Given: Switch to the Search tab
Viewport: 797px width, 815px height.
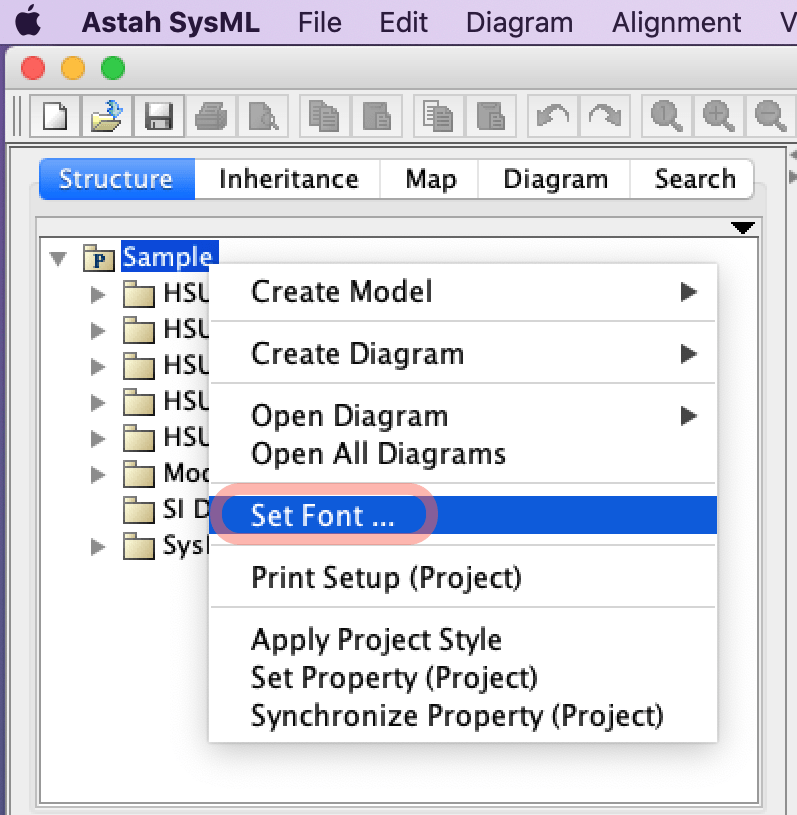Looking at the screenshot, I should pyautogui.click(x=694, y=179).
